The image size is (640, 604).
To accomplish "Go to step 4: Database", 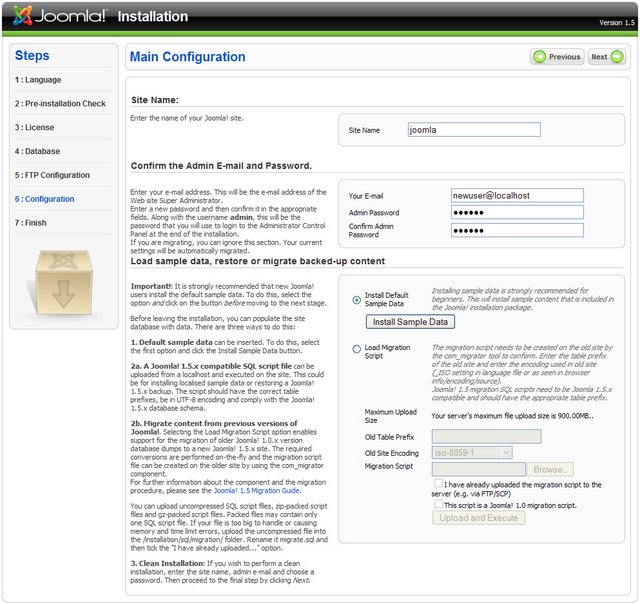I will pos(37,151).
